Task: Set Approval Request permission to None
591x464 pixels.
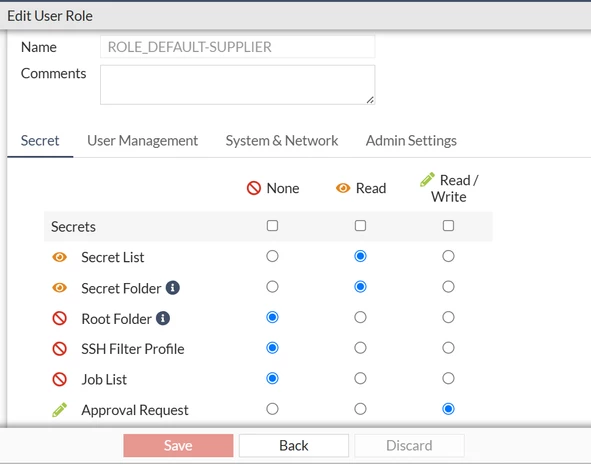Action: tap(272, 409)
